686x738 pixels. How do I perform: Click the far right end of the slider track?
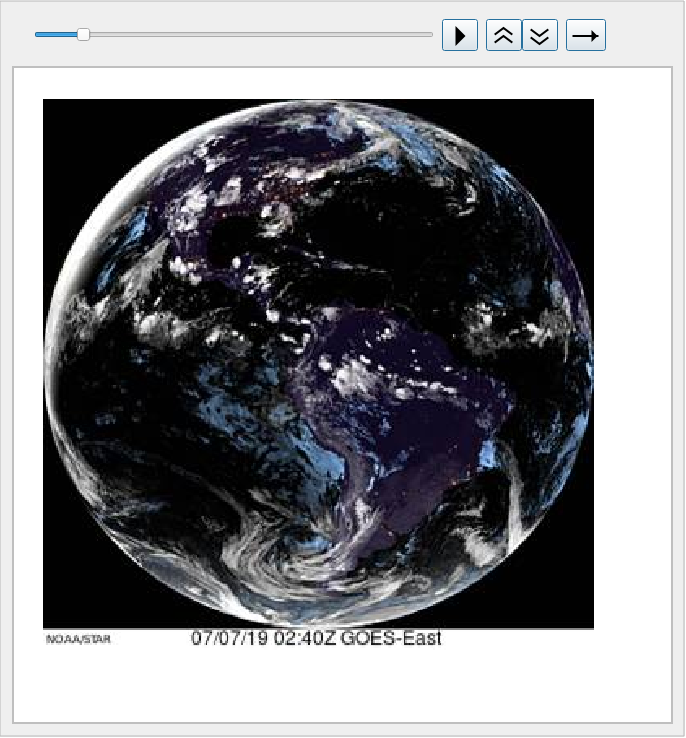click(430, 34)
